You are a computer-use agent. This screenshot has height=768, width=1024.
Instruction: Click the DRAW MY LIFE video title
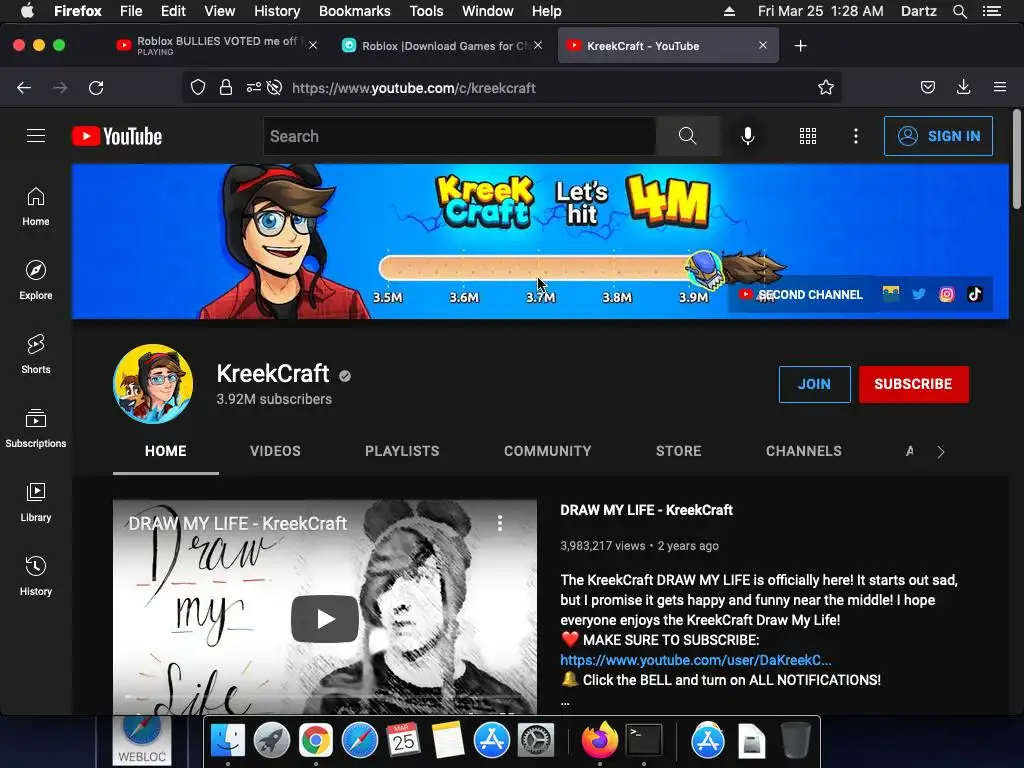click(x=647, y=510)
